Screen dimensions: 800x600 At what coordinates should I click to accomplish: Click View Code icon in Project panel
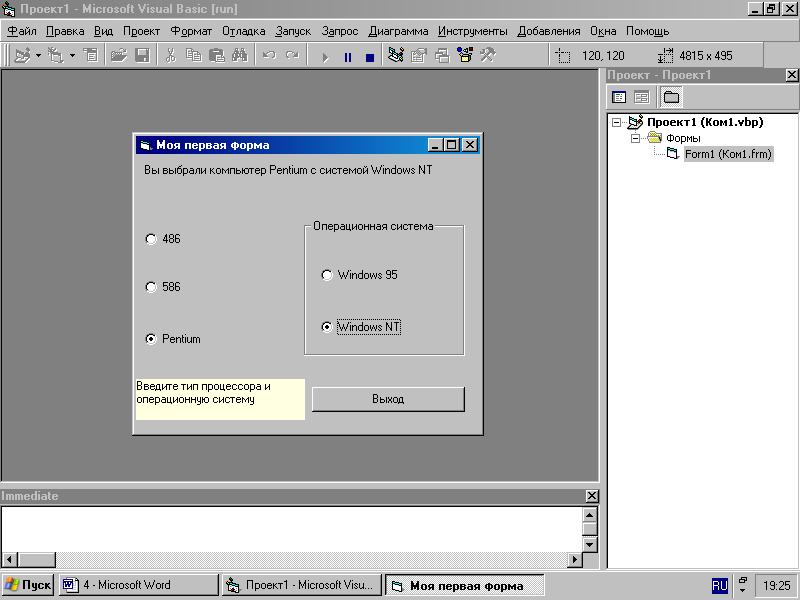619,97
